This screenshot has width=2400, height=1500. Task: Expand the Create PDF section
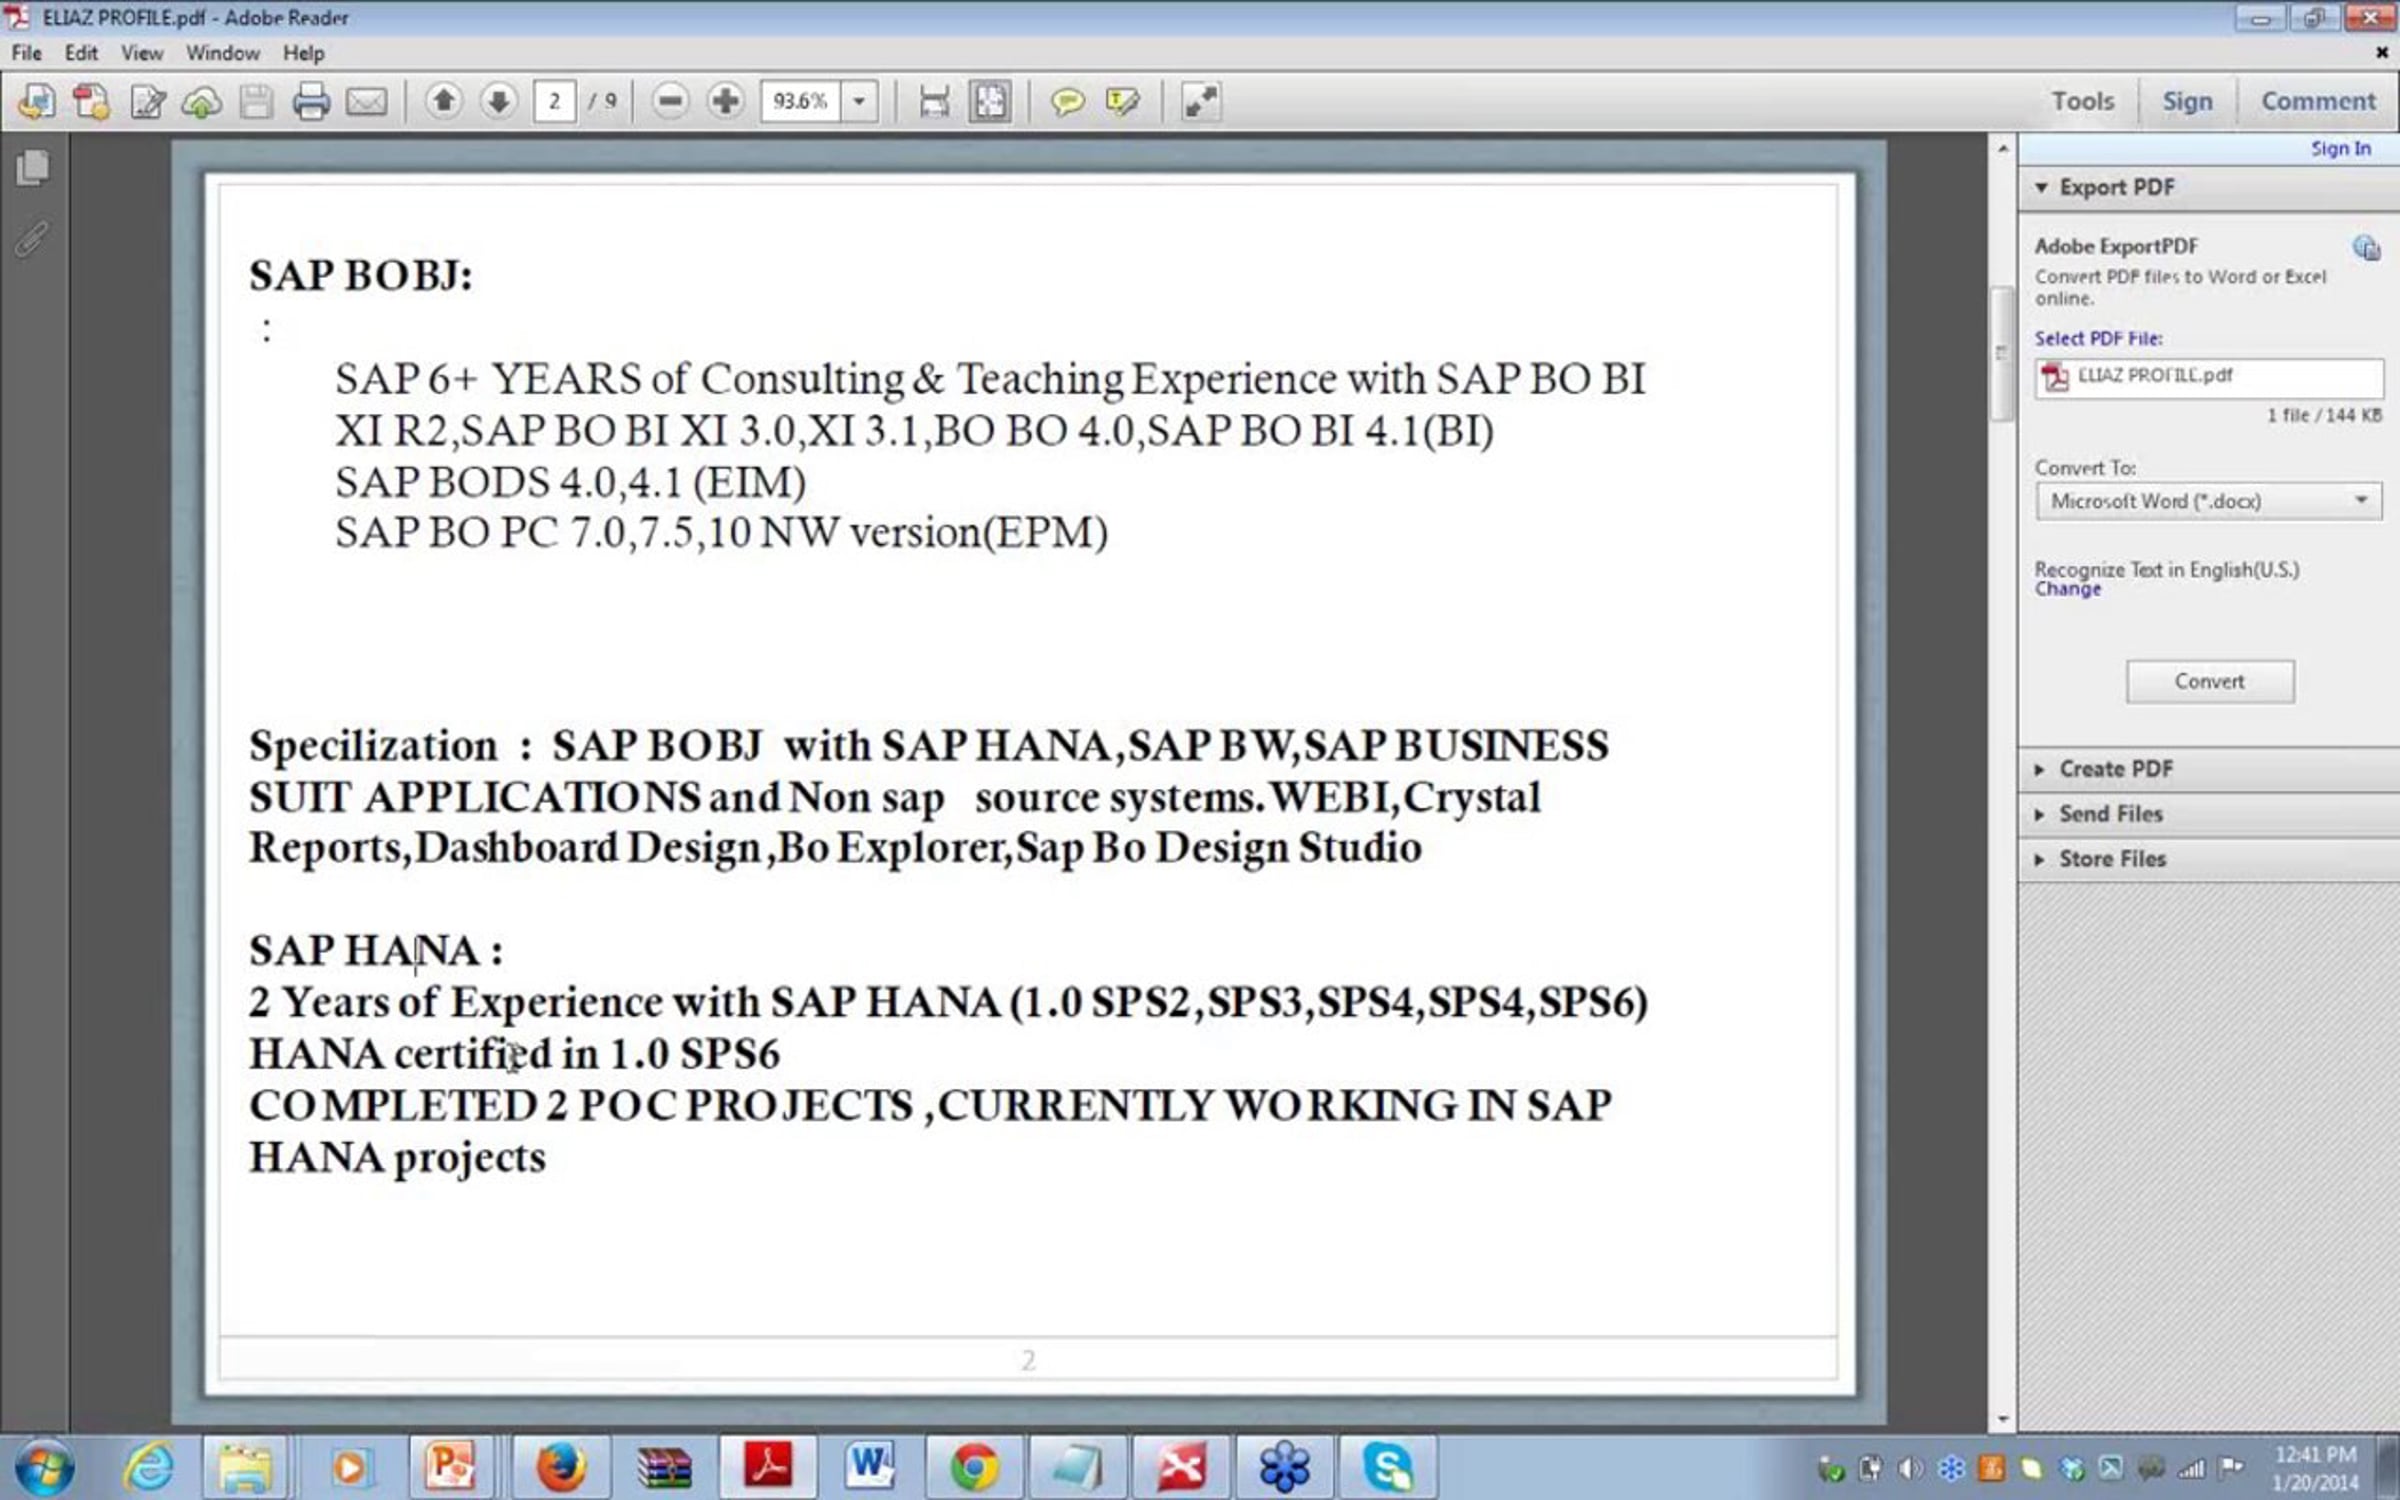click(x=2115, y=769)
